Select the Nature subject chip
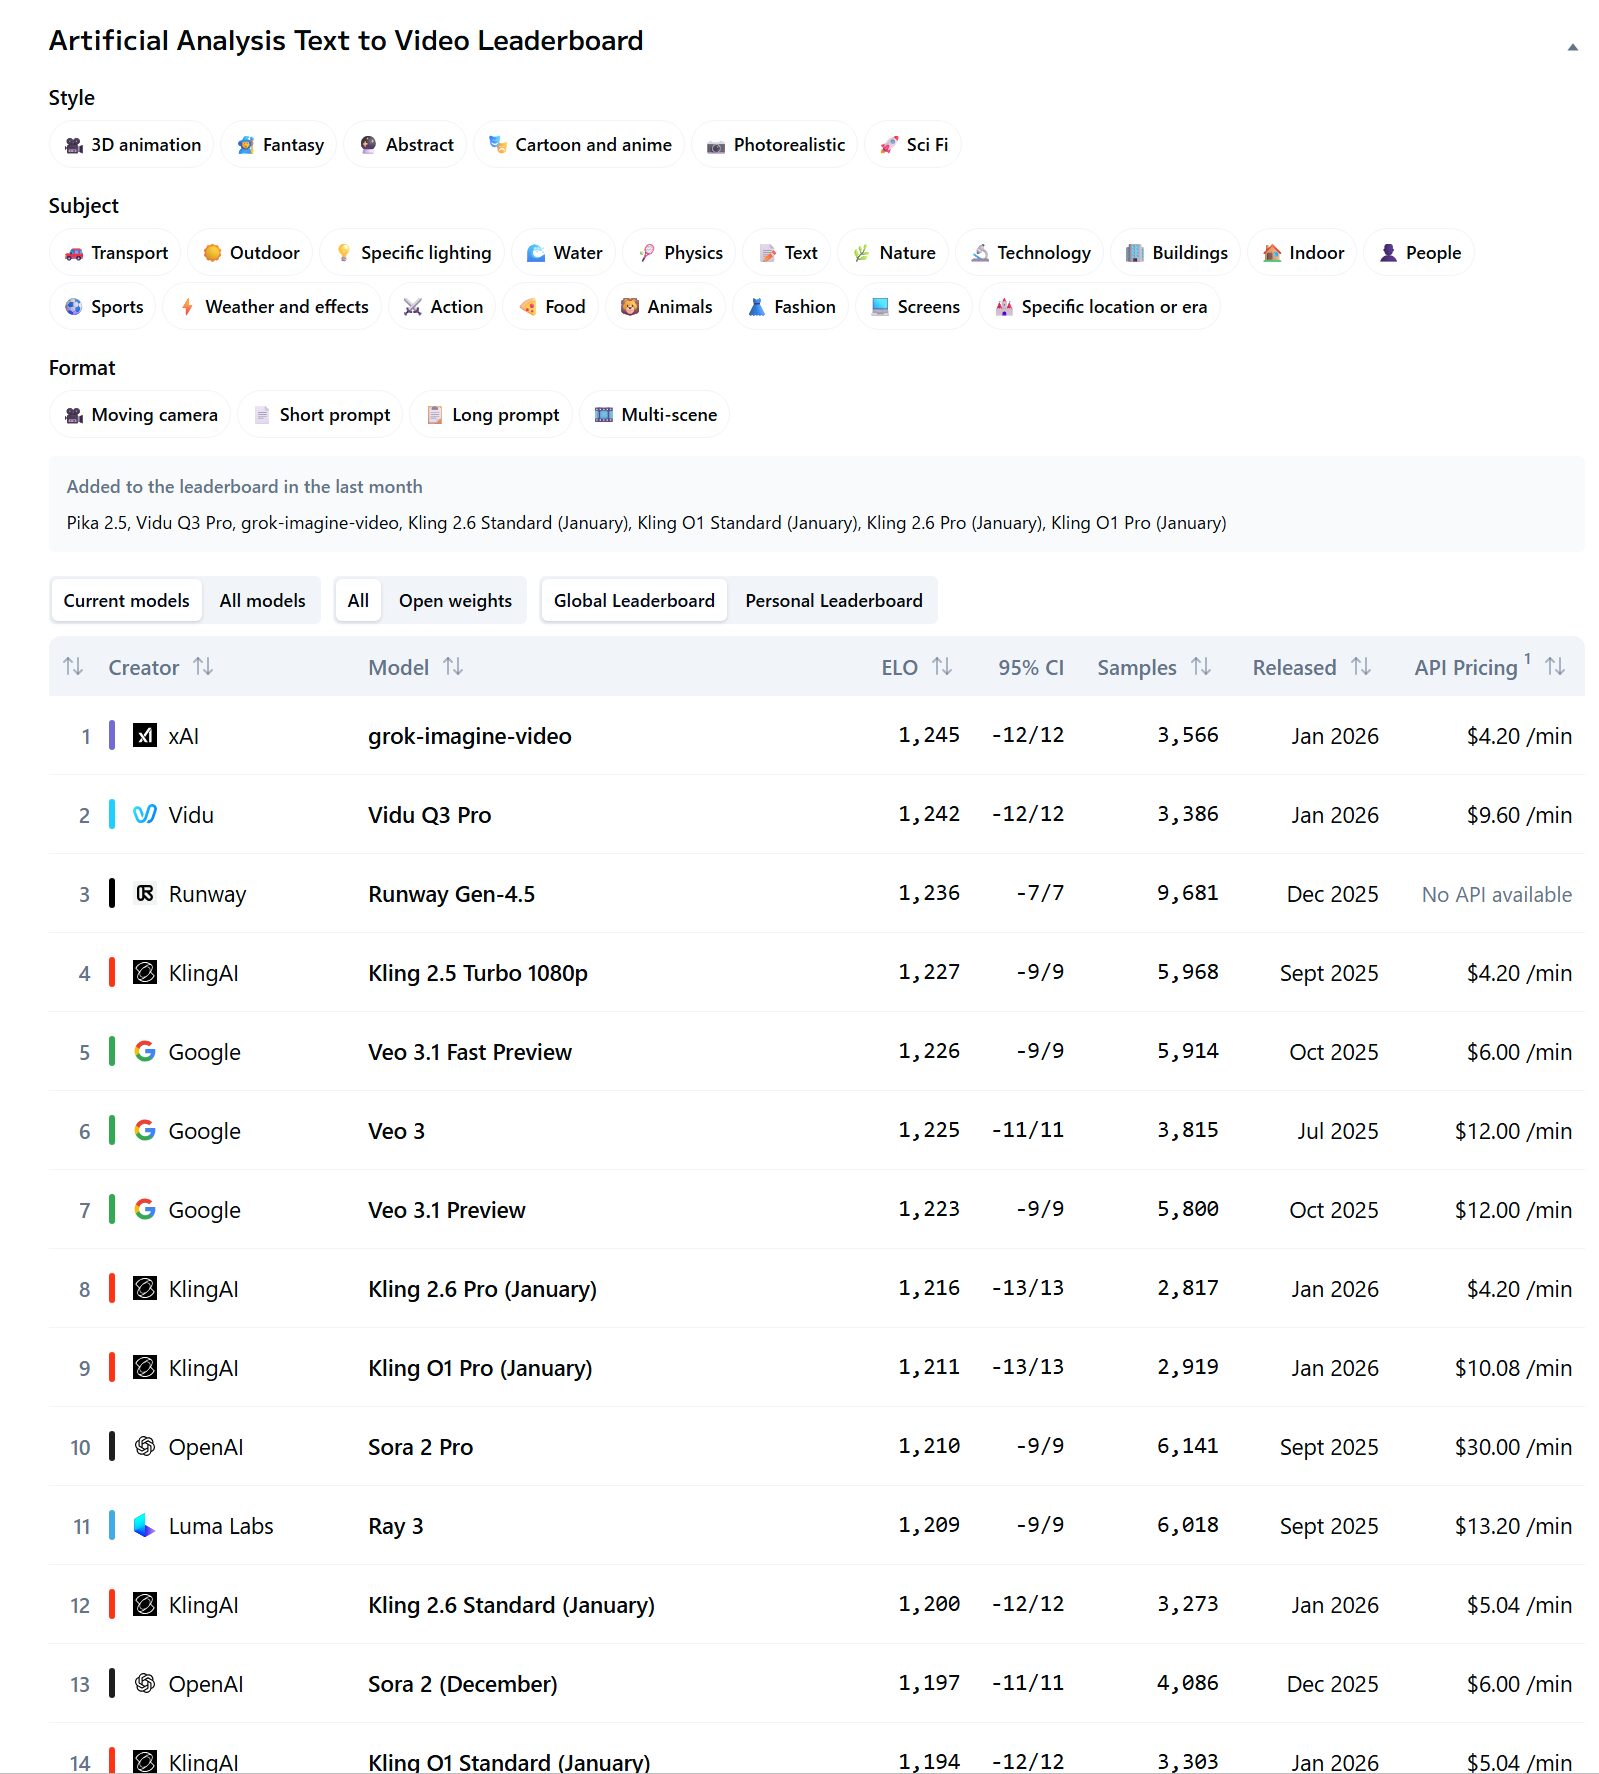This screenshot has height=1774, width=1599. click(894, 253)
